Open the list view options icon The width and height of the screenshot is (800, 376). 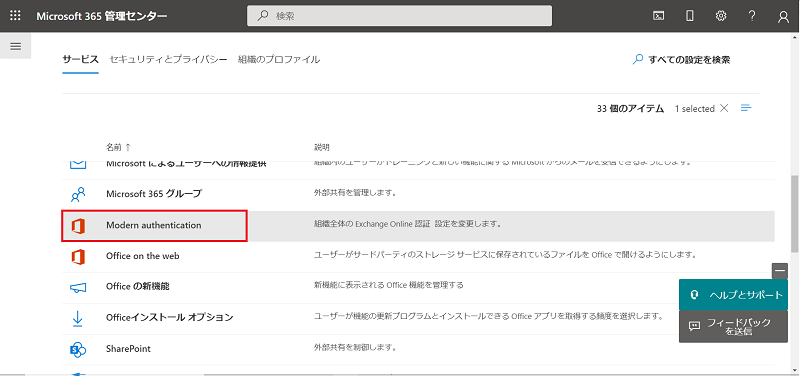(746, 108)
